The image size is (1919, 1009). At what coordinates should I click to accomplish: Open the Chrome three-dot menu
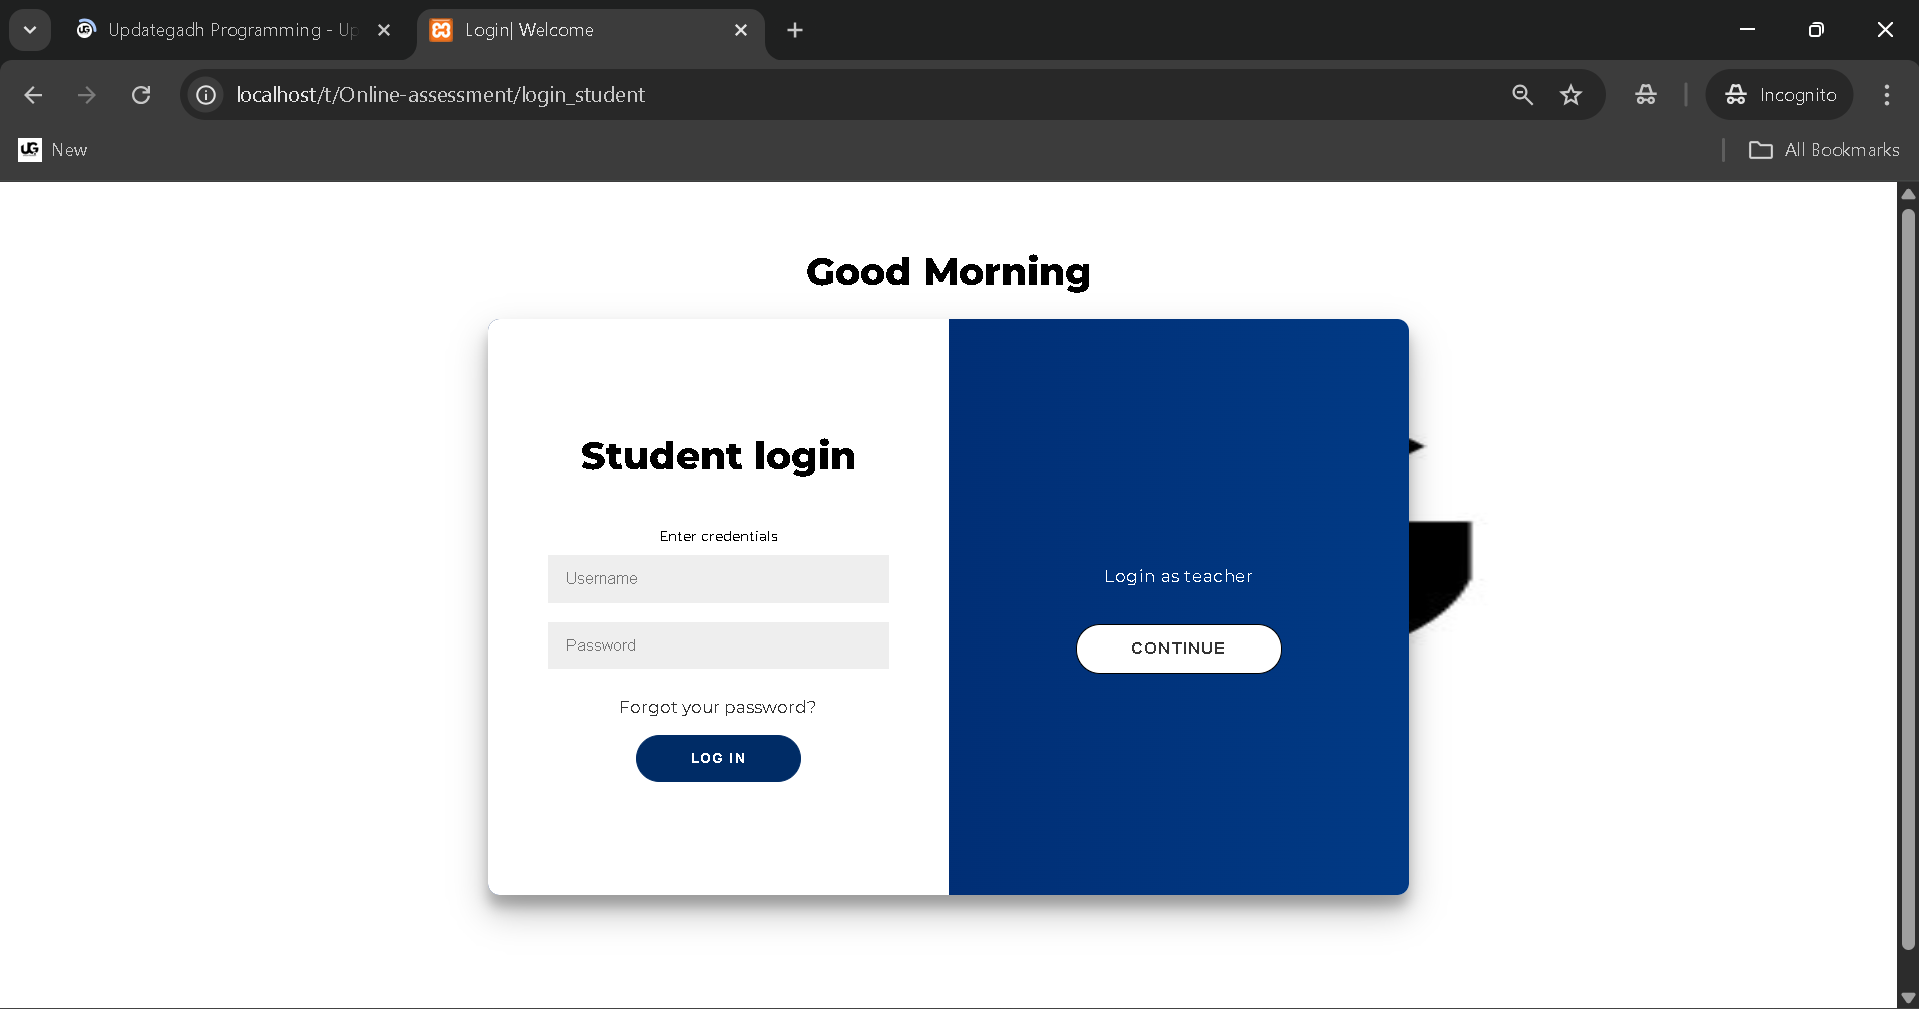pos(1886,95)
